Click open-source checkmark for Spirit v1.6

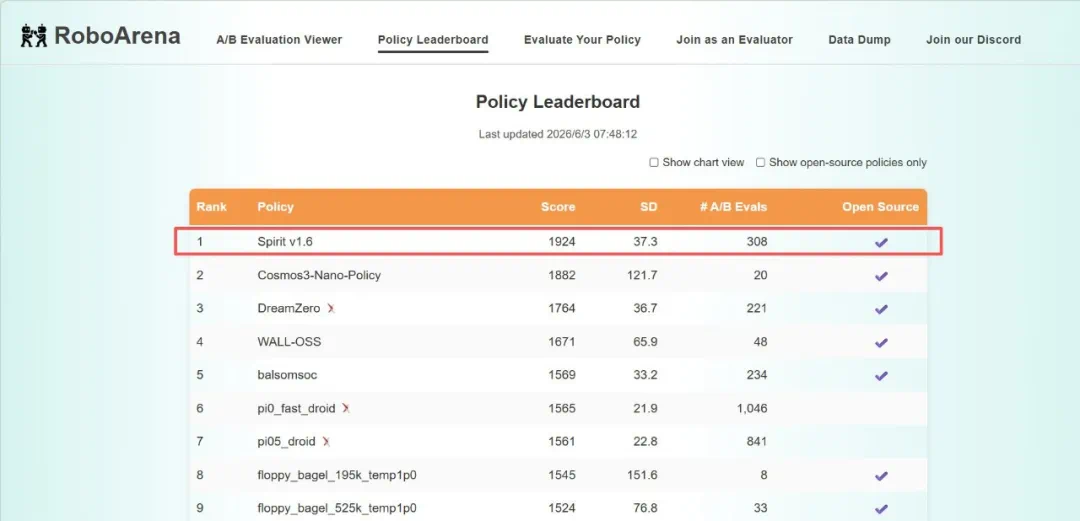click(881, 243)
